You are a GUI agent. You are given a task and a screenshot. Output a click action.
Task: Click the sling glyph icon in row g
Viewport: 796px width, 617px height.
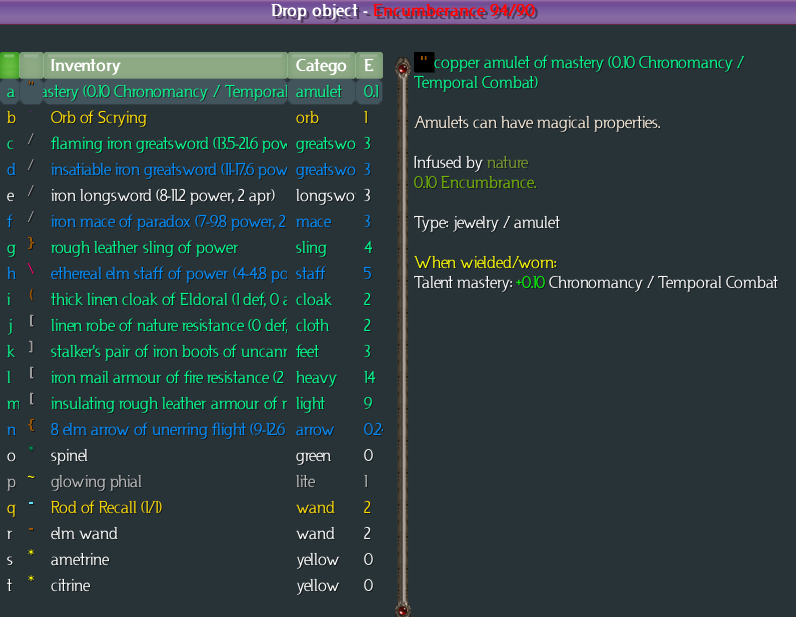point(31,243)
